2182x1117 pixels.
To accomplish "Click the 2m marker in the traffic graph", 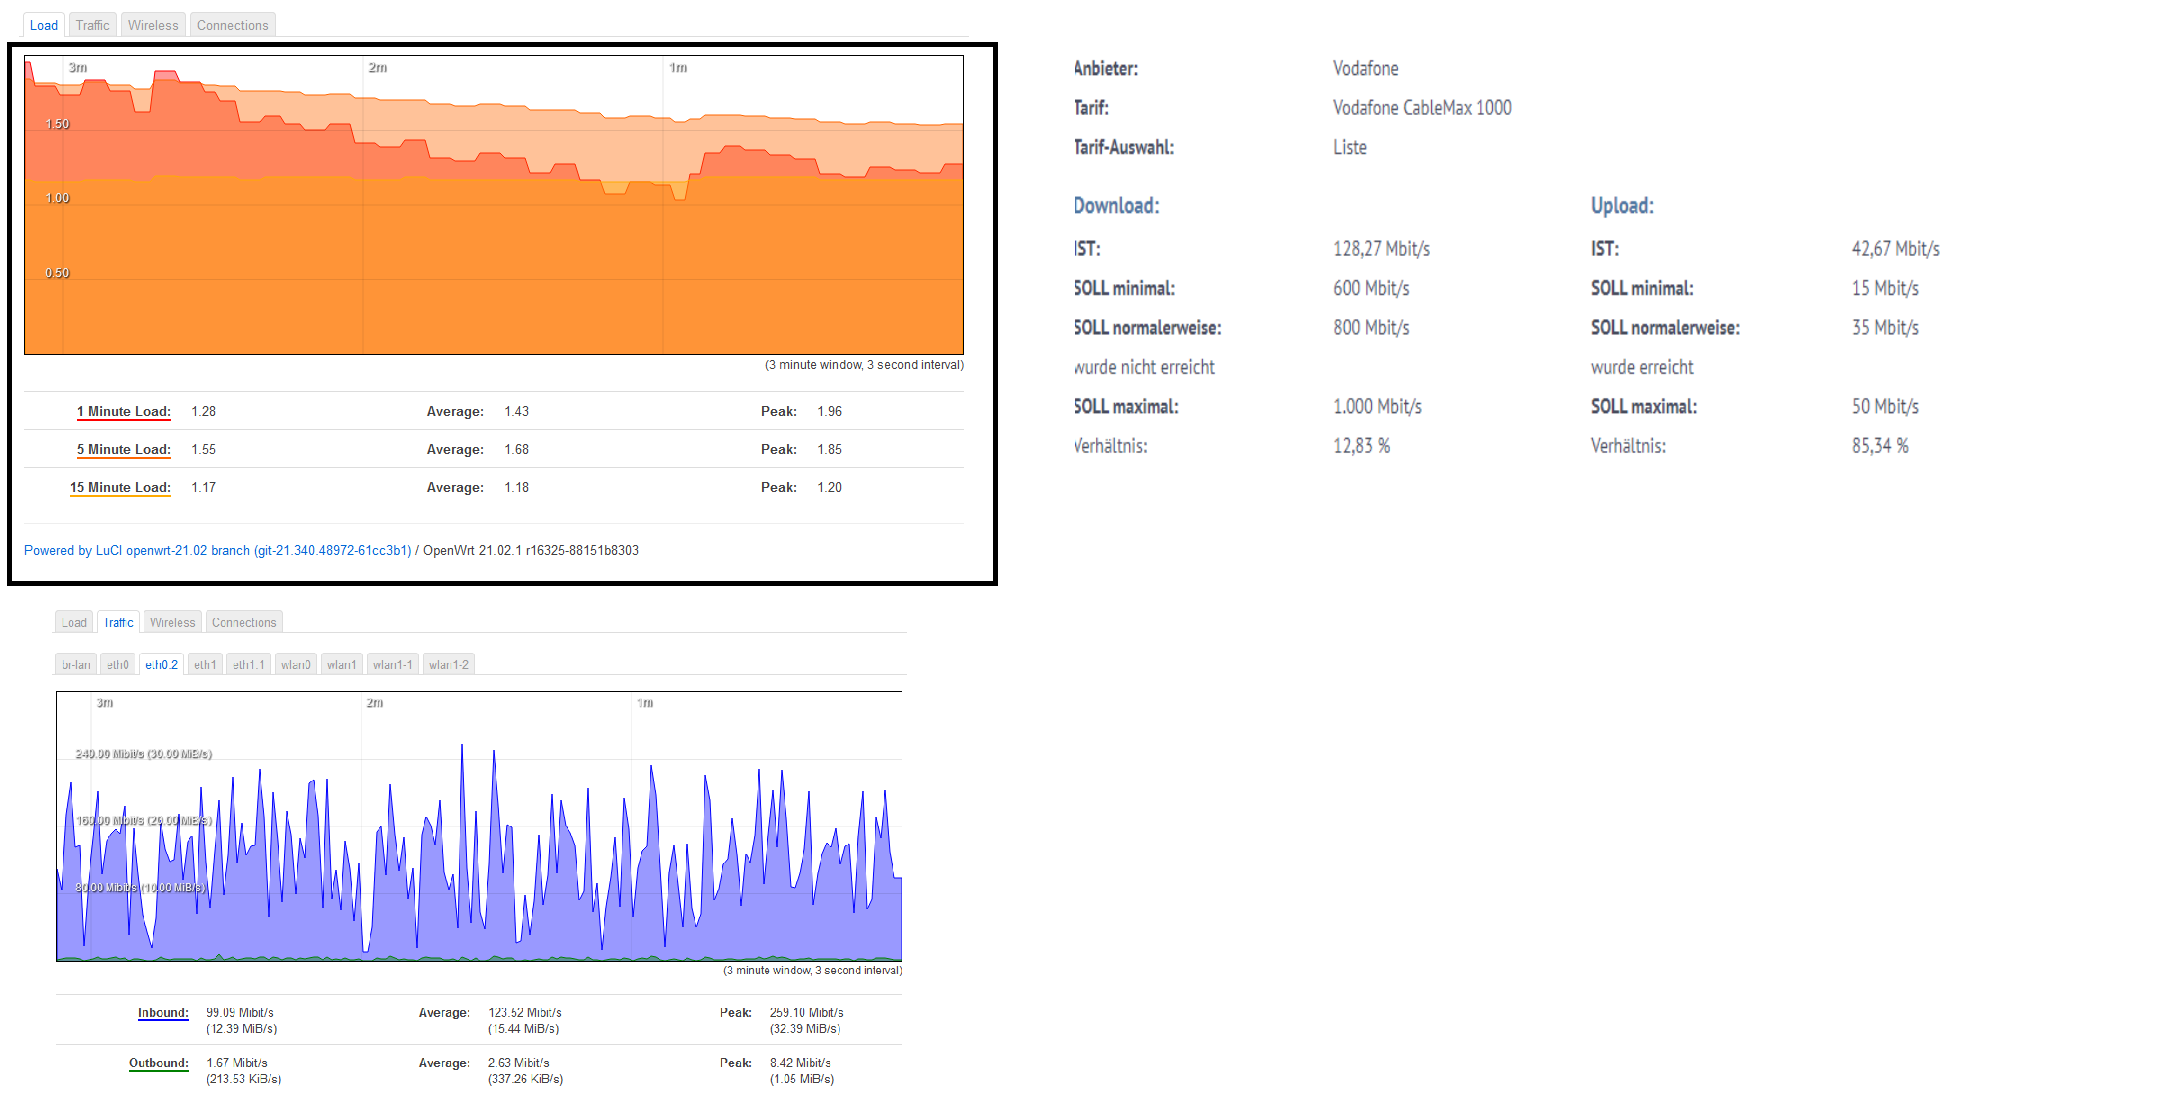I will [375, 703].
